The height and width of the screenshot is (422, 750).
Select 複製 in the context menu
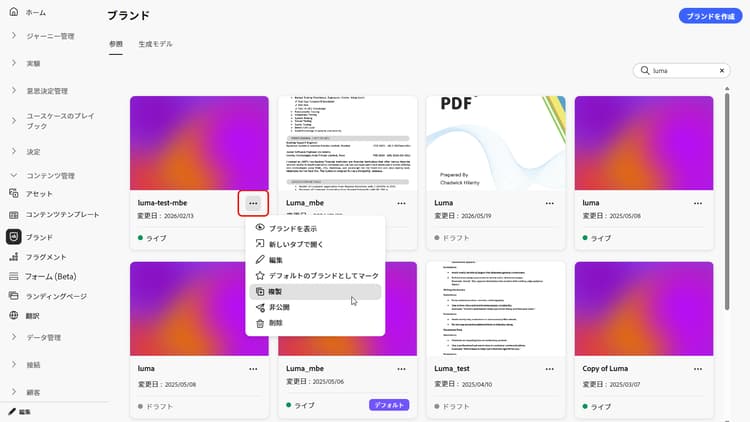point(315,291)
